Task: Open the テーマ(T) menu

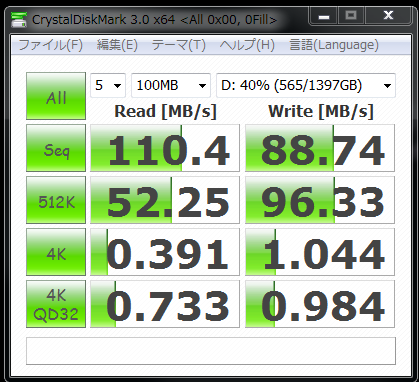Action: click(x=179, y=45)
